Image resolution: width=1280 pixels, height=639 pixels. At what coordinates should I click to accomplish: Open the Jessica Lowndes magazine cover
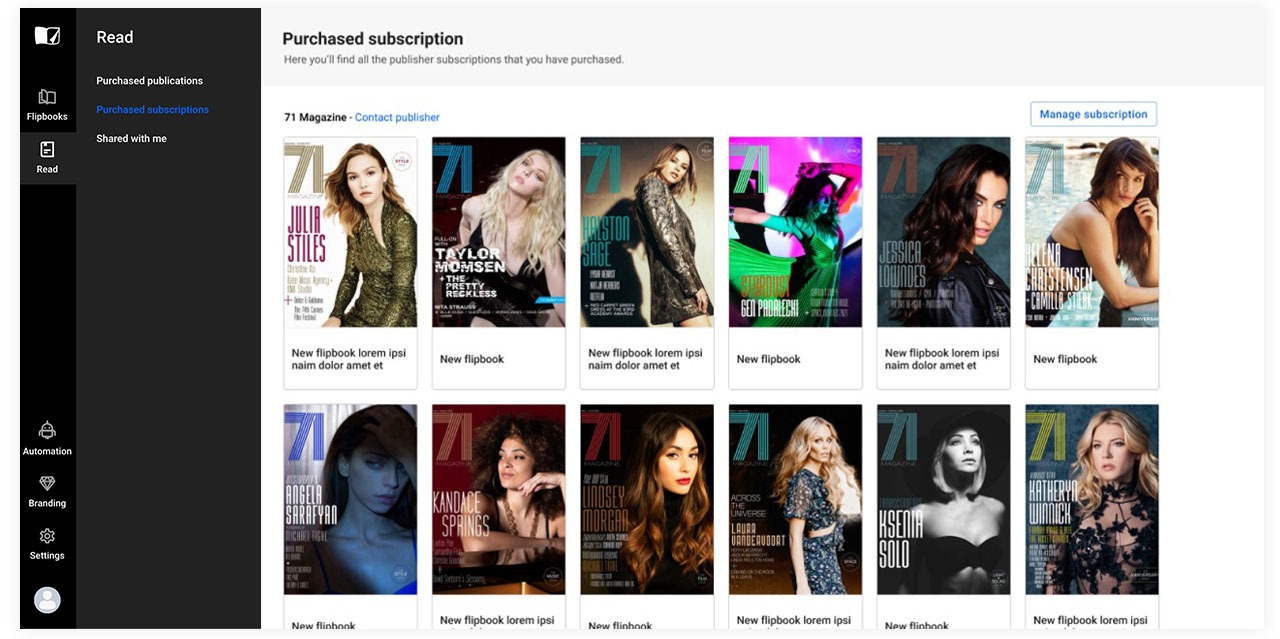(x=943, y=232)
